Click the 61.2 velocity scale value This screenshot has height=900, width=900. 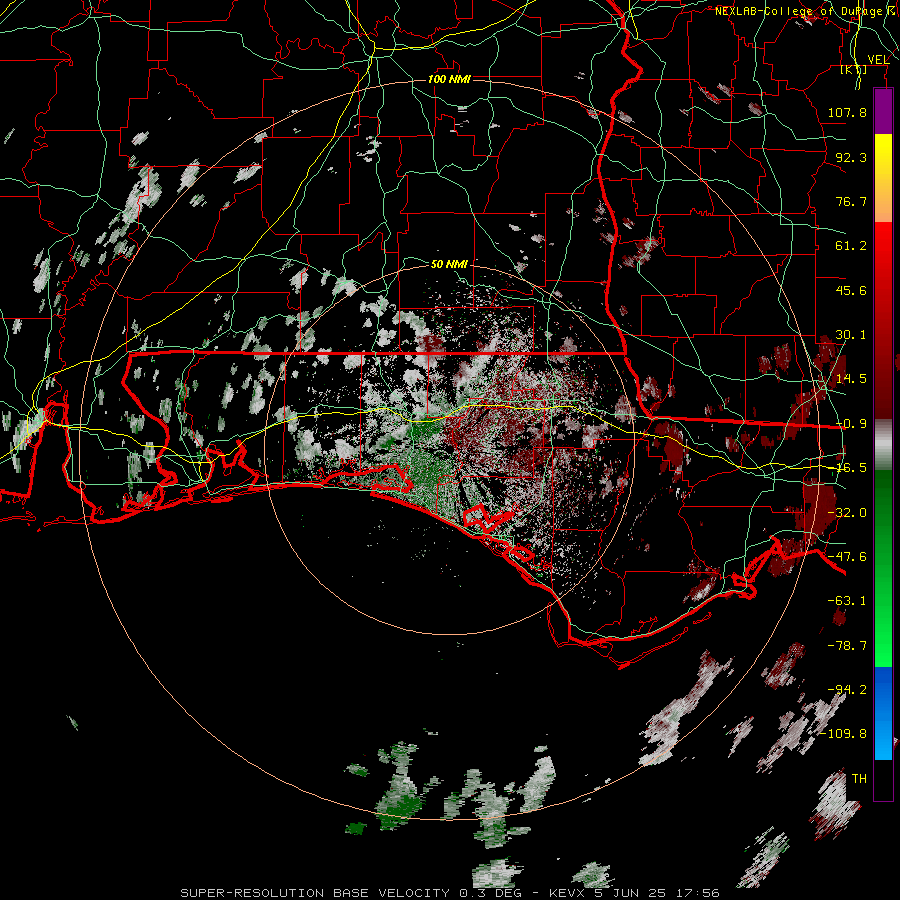tap(851, 246)
